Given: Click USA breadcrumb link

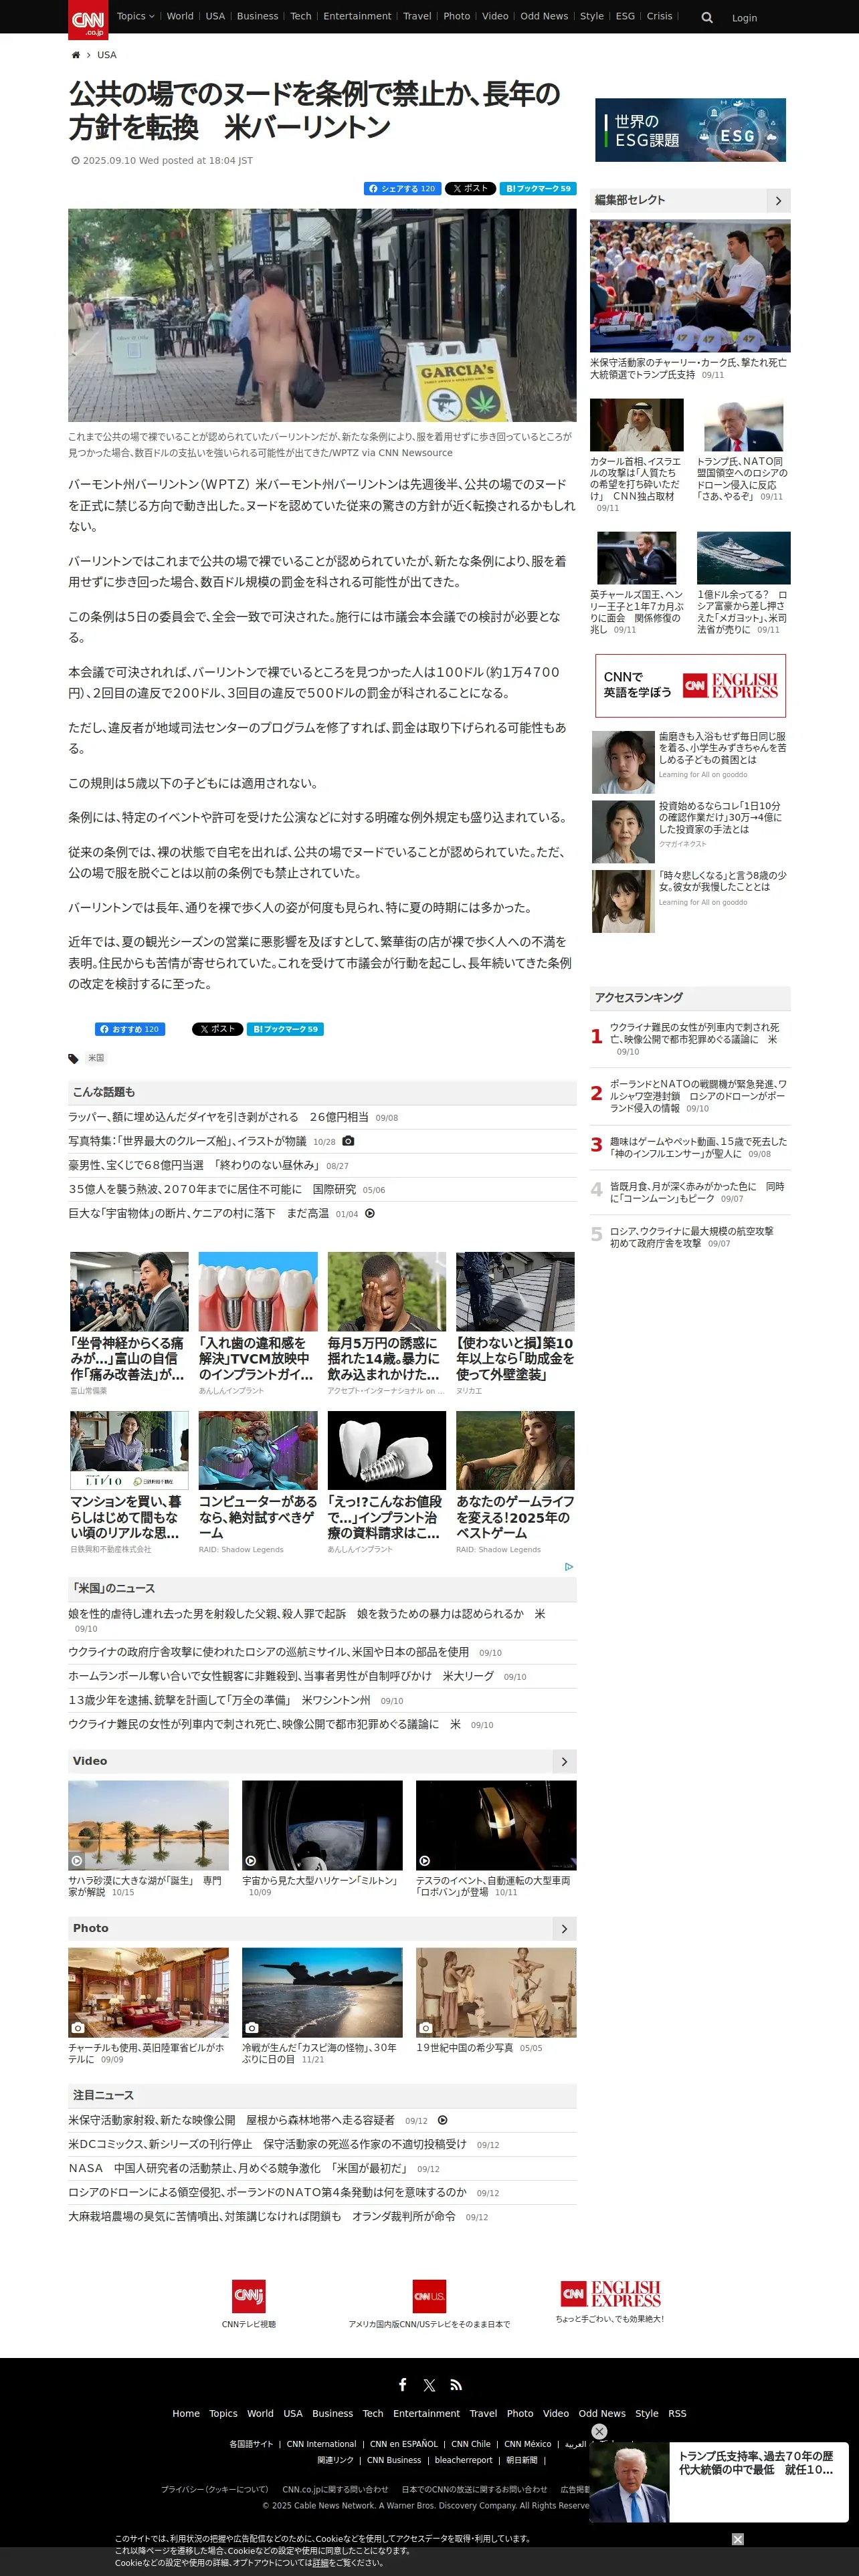Looking at the screenshot, I should pyautogui.click(x=107, y=55).
